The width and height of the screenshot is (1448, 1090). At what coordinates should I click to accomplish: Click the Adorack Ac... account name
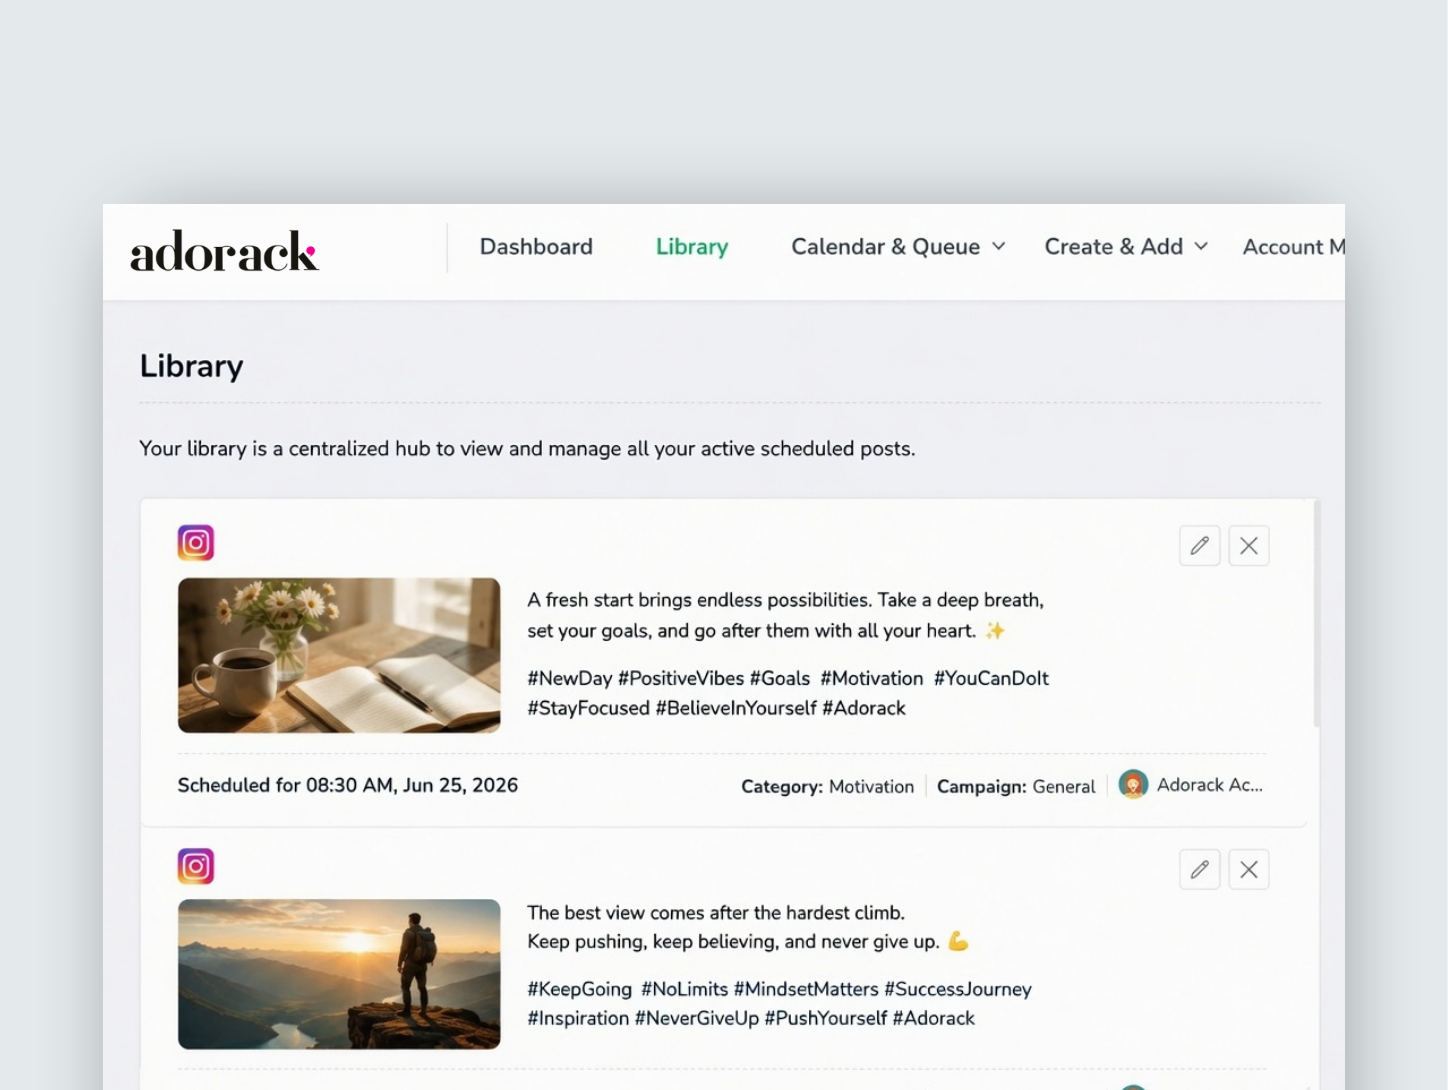[x=1210, y=785]
